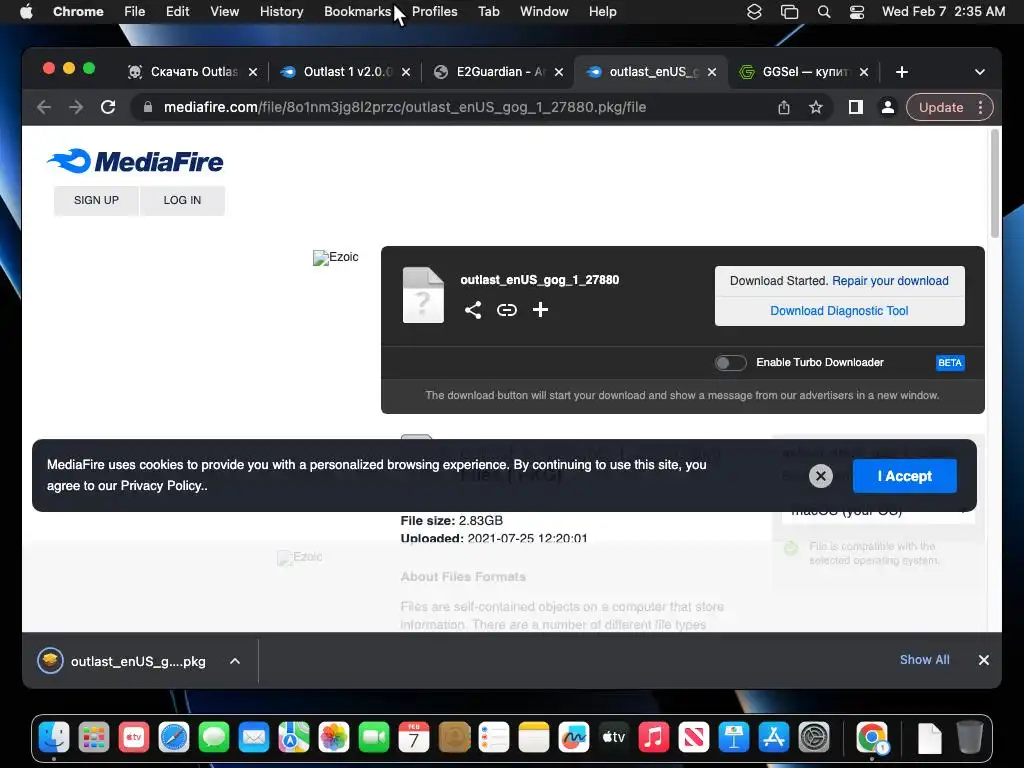The height and width of the screenshot is (768, 1024).
Task: Open Calendar from the dock
Action: point(414,738)
